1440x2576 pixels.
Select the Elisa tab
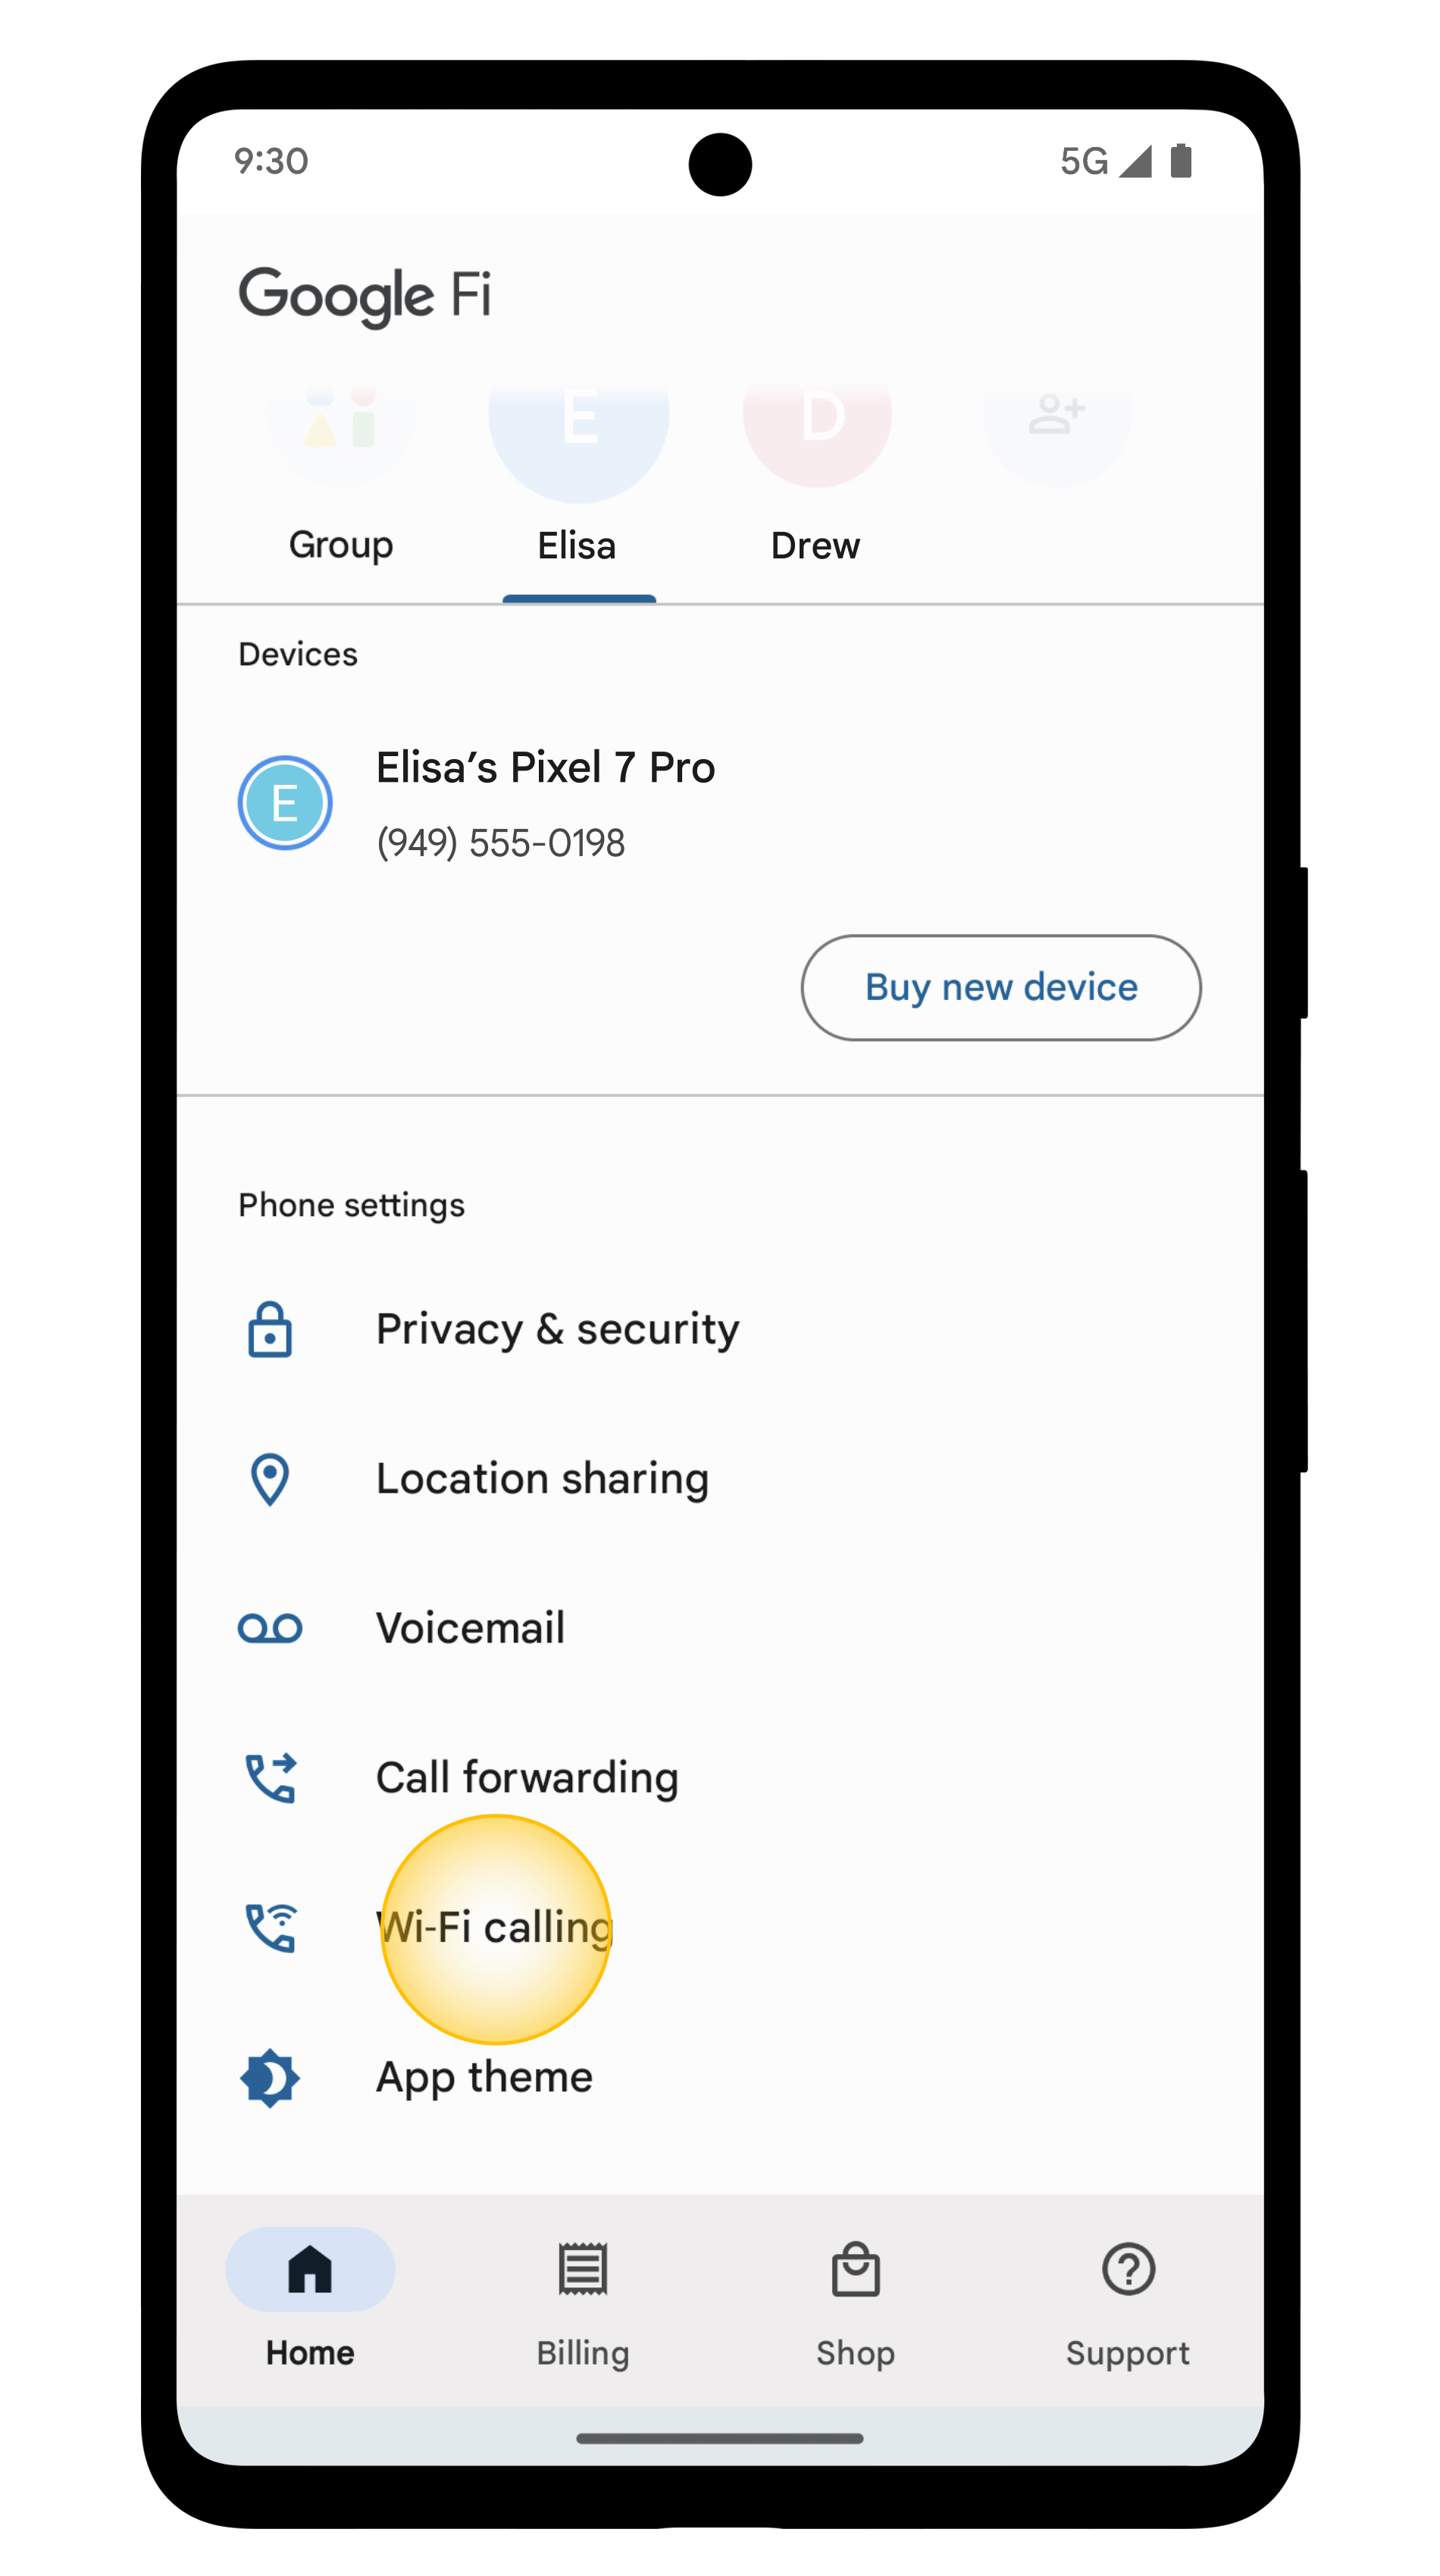[577, 546]
